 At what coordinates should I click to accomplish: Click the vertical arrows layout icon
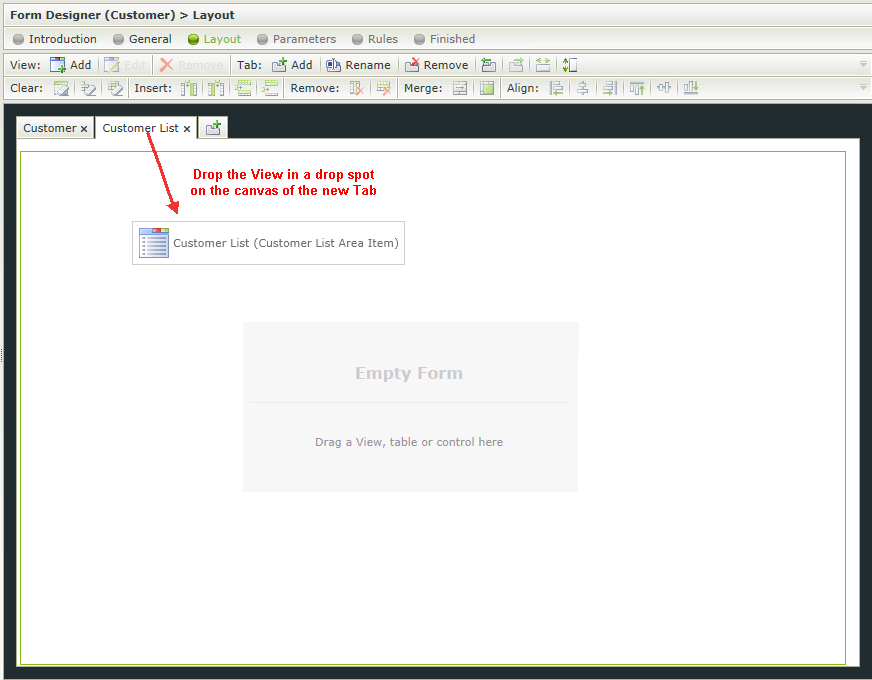tap(570, 65)
